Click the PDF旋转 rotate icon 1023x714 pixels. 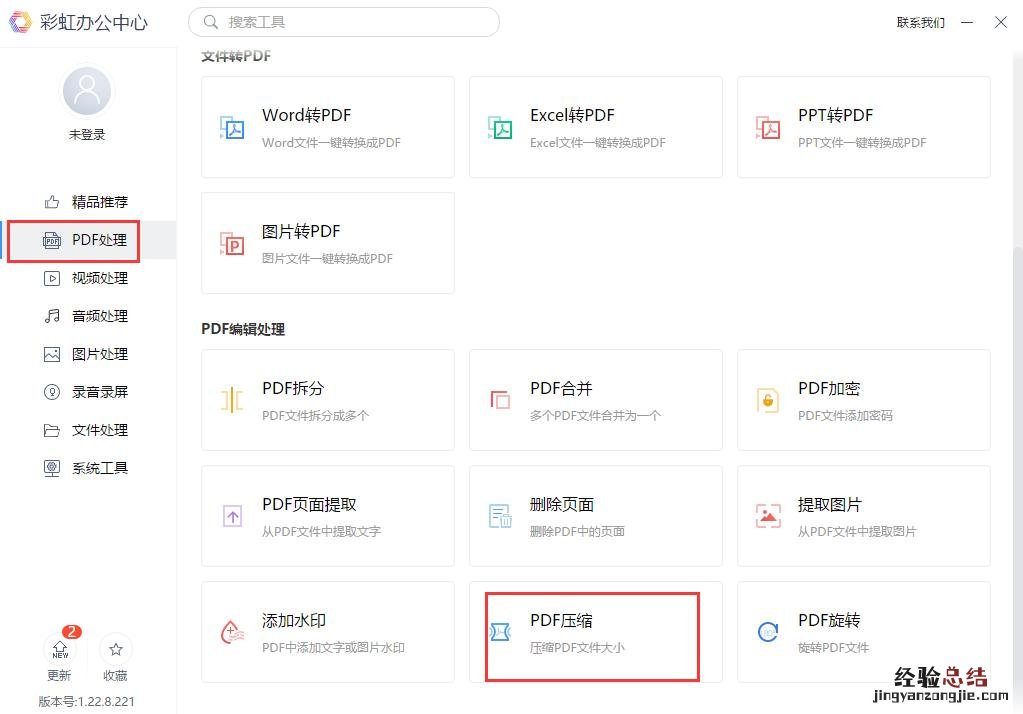[768, 632]
